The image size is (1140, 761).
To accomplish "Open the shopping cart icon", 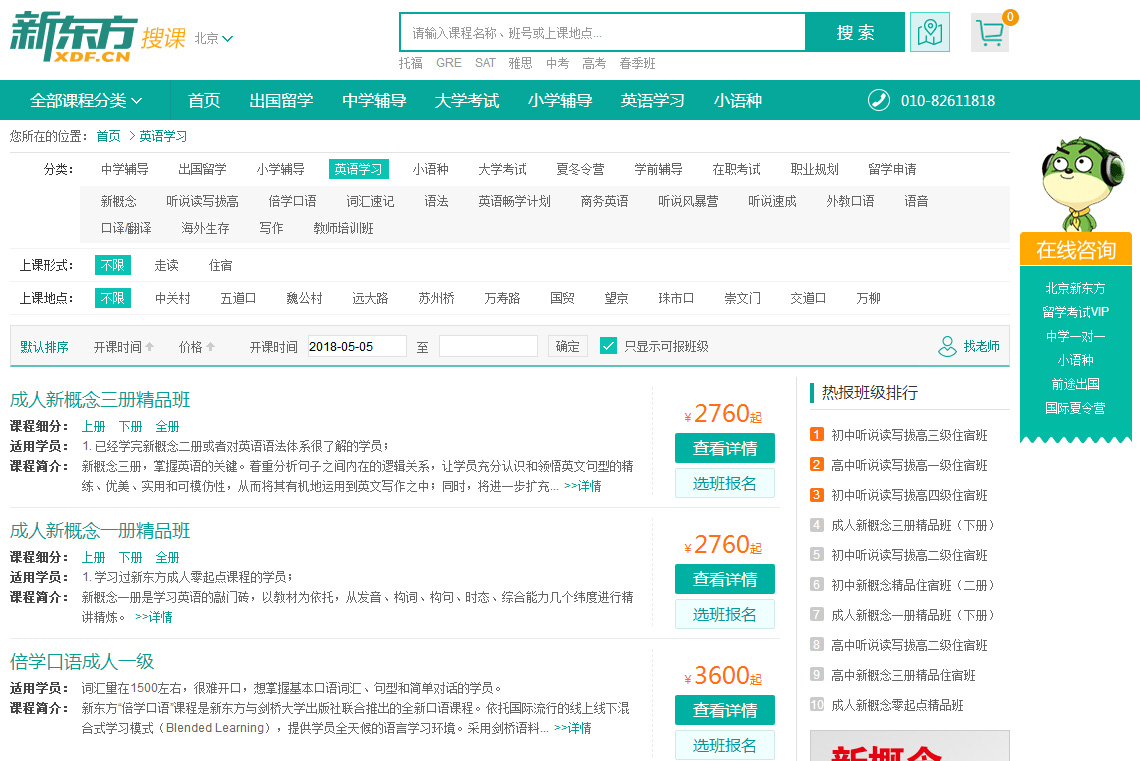I will point(990,32).
